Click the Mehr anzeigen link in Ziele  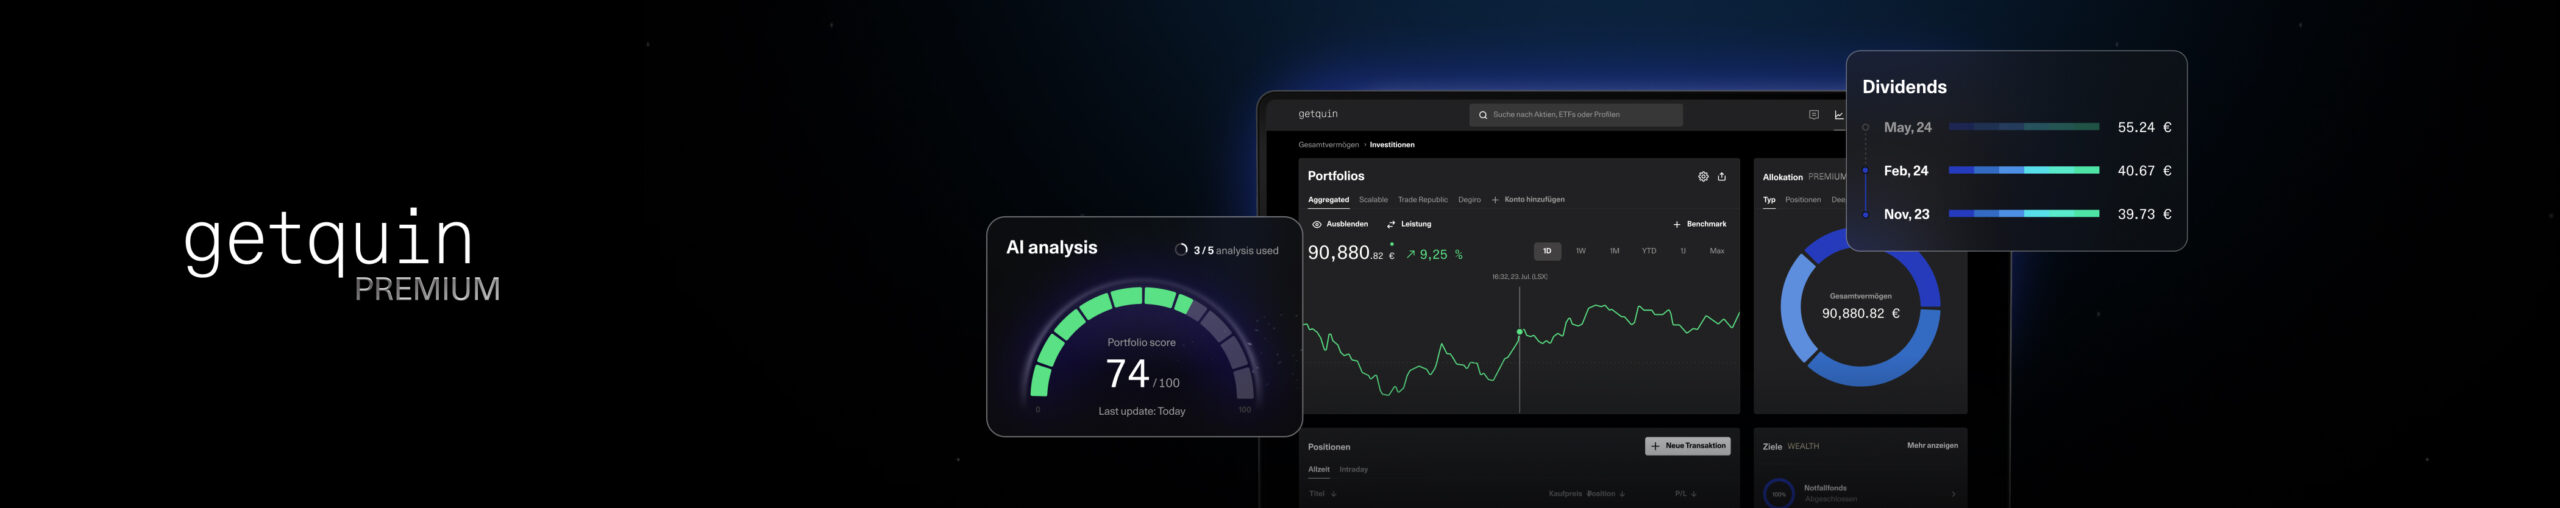click(x=1932, y=446)
